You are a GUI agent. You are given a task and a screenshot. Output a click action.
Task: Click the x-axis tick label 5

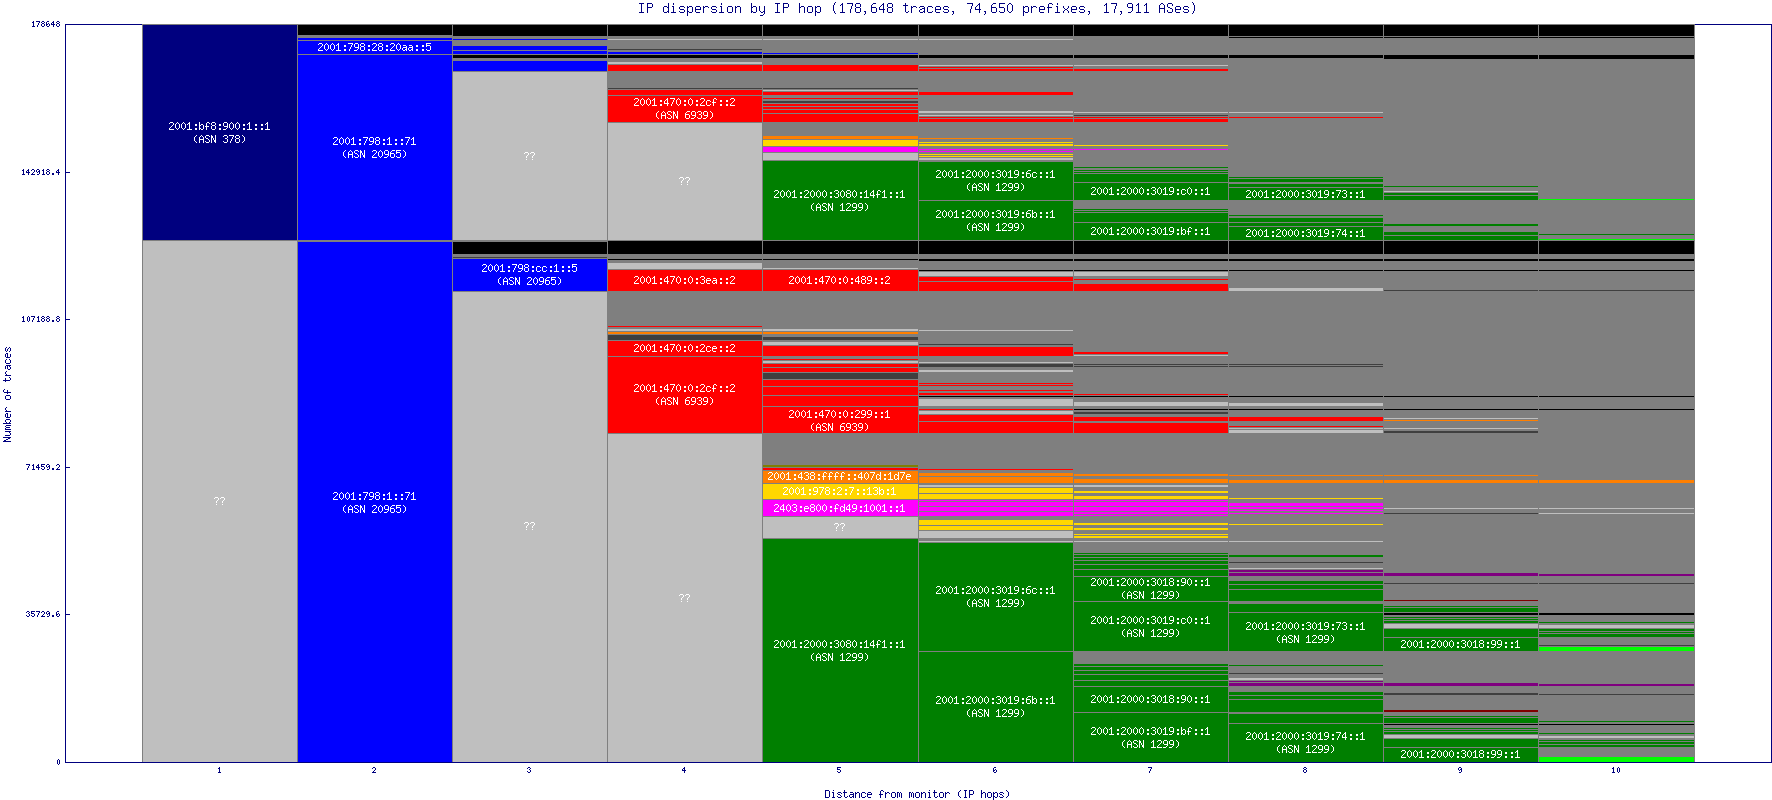click(x=839, y=770)
